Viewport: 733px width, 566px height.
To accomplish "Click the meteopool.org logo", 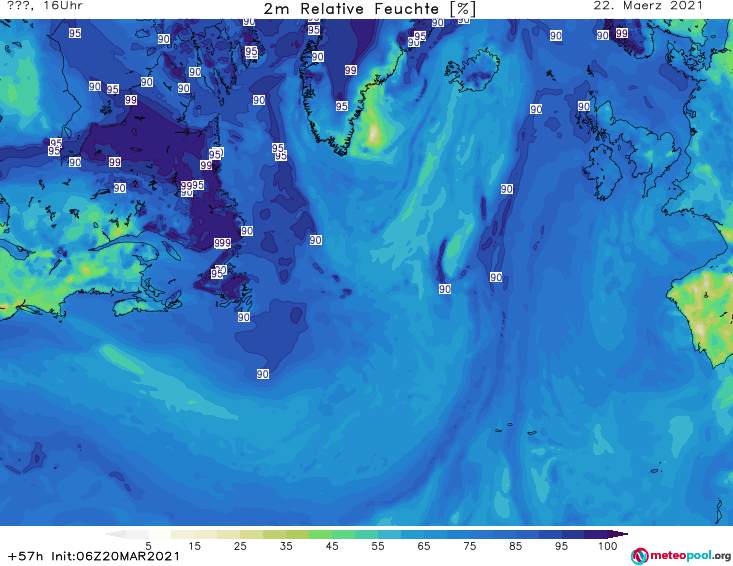I will (681, 556).
